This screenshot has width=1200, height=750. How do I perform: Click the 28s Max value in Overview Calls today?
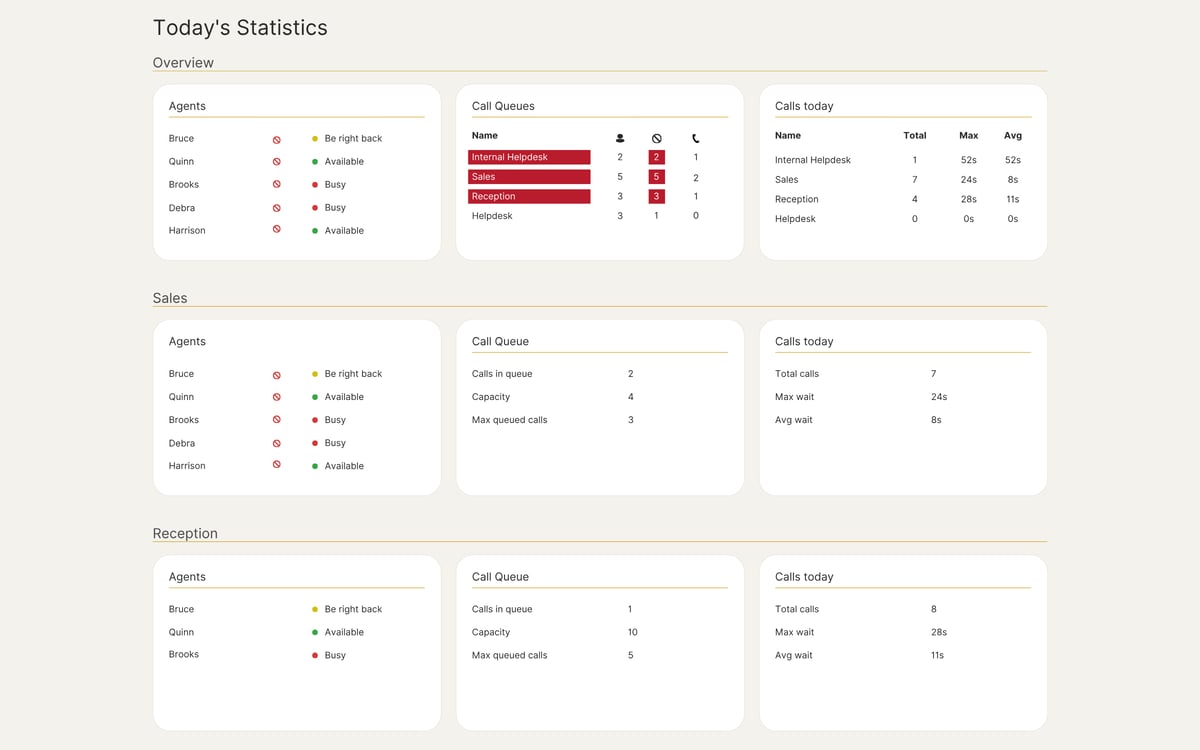(x=969, y=199)
